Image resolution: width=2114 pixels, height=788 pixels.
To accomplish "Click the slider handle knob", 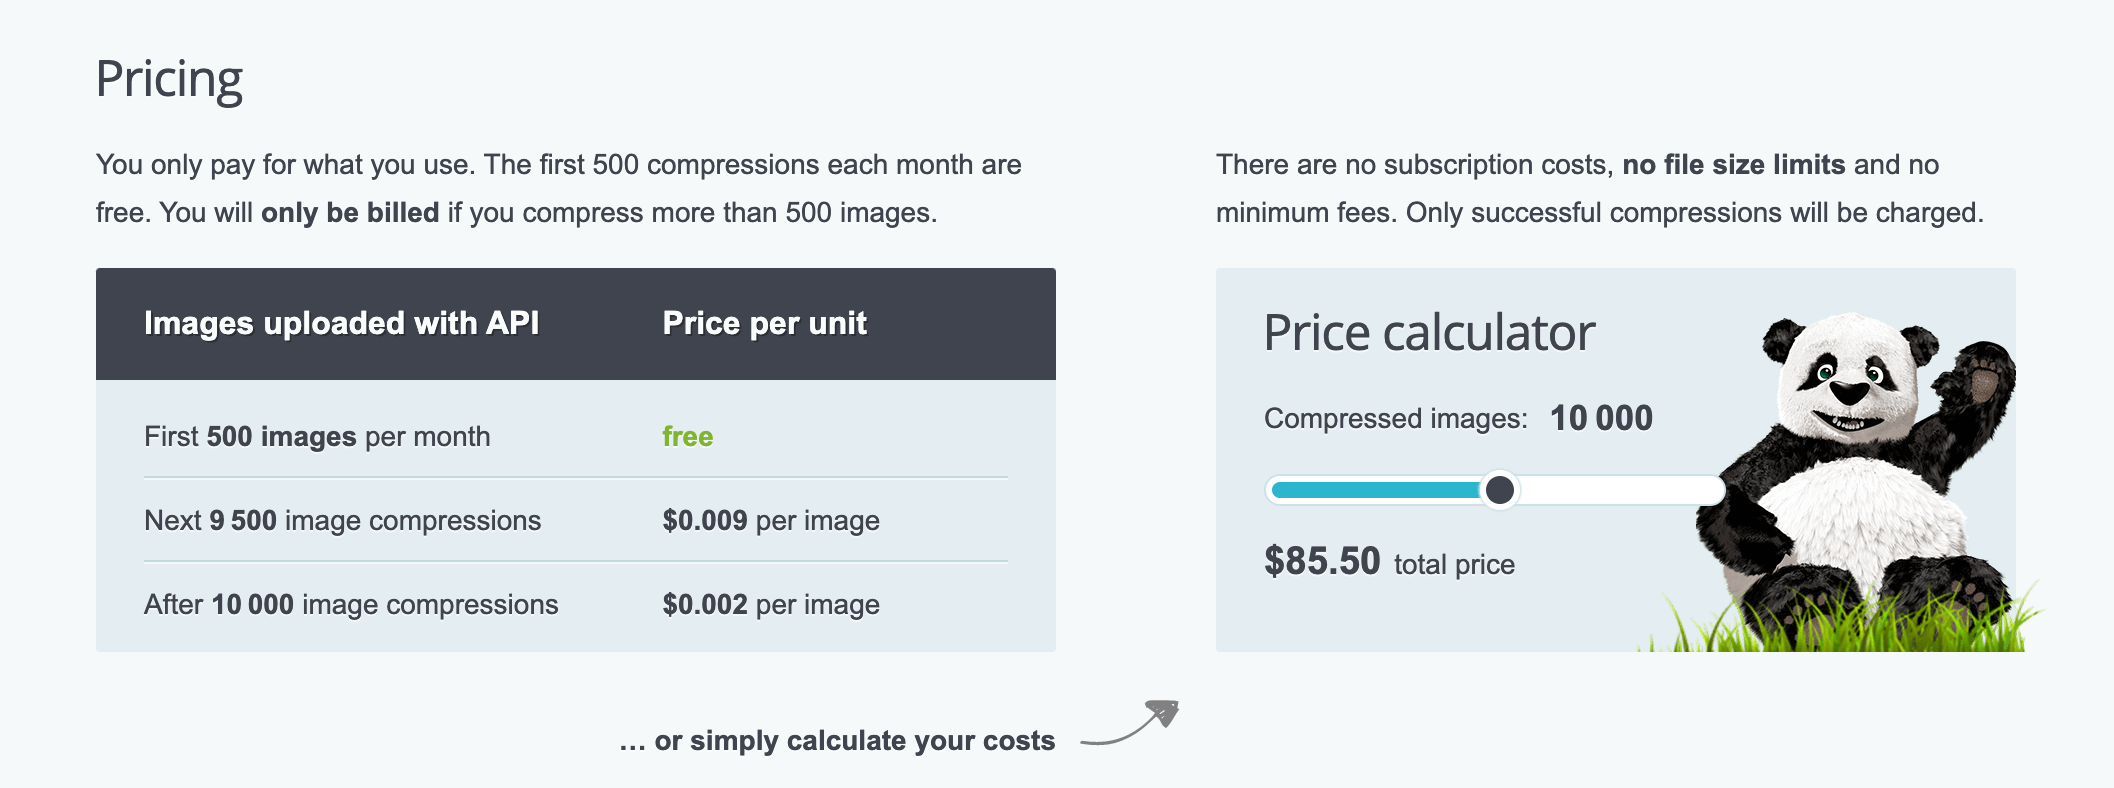I will 1499,490.
